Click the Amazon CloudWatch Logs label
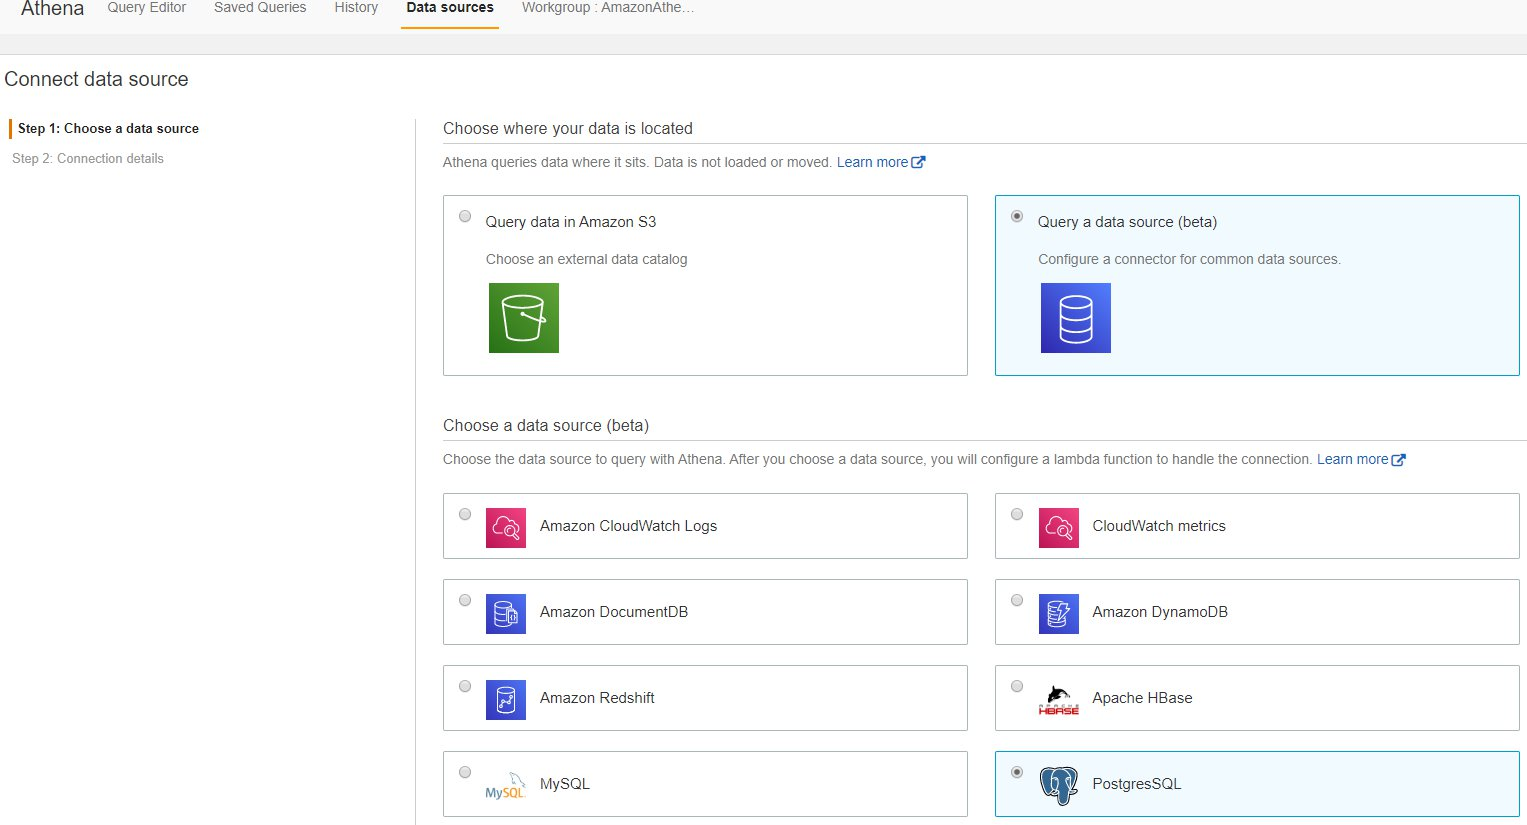Screen dimensions: 1527x825 pos(628,526)
